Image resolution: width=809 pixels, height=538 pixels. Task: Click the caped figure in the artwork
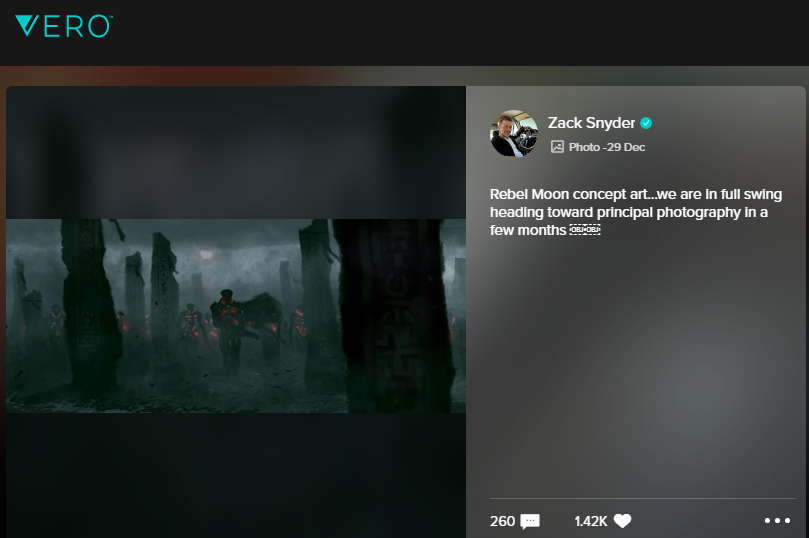pyautogui.click(x=228, y=318)
